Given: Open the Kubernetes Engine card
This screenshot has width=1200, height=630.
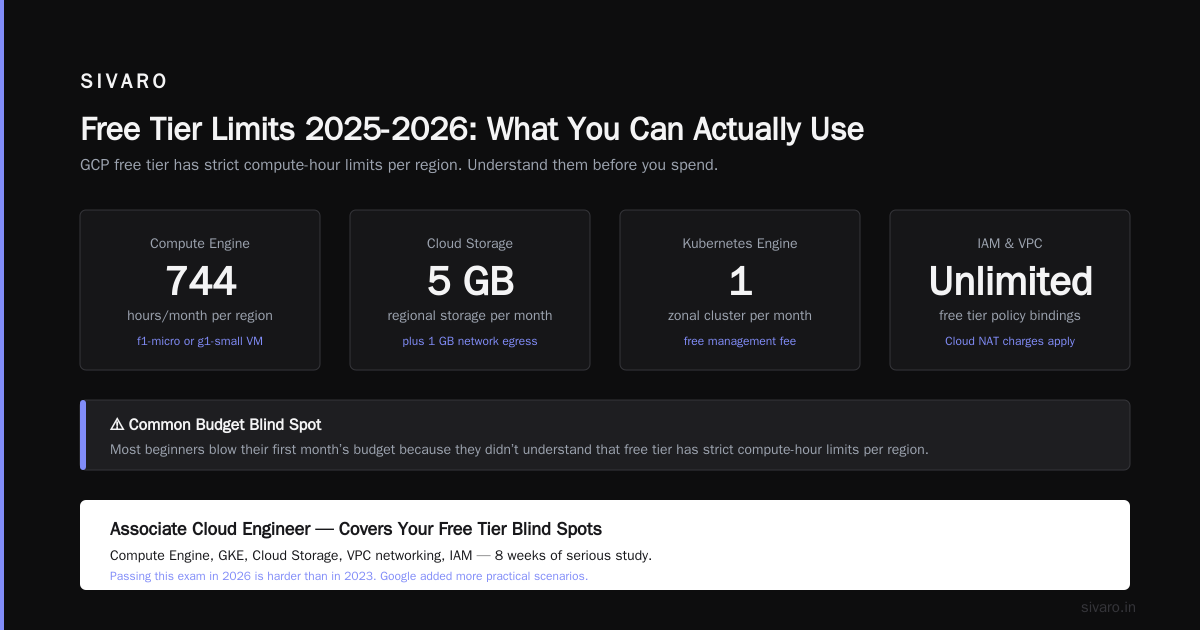Looking at the screenshot, I should point(740,290).
